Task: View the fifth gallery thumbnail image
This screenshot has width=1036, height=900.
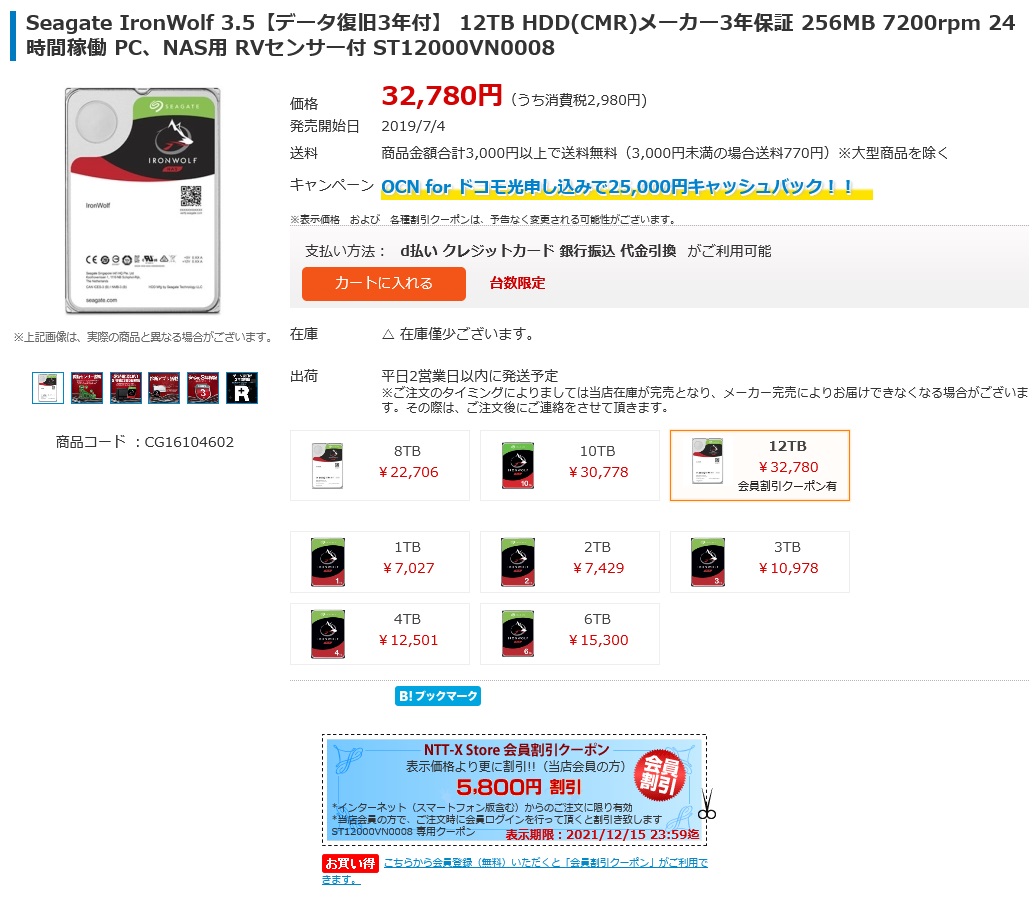Action: pos(203,387)
